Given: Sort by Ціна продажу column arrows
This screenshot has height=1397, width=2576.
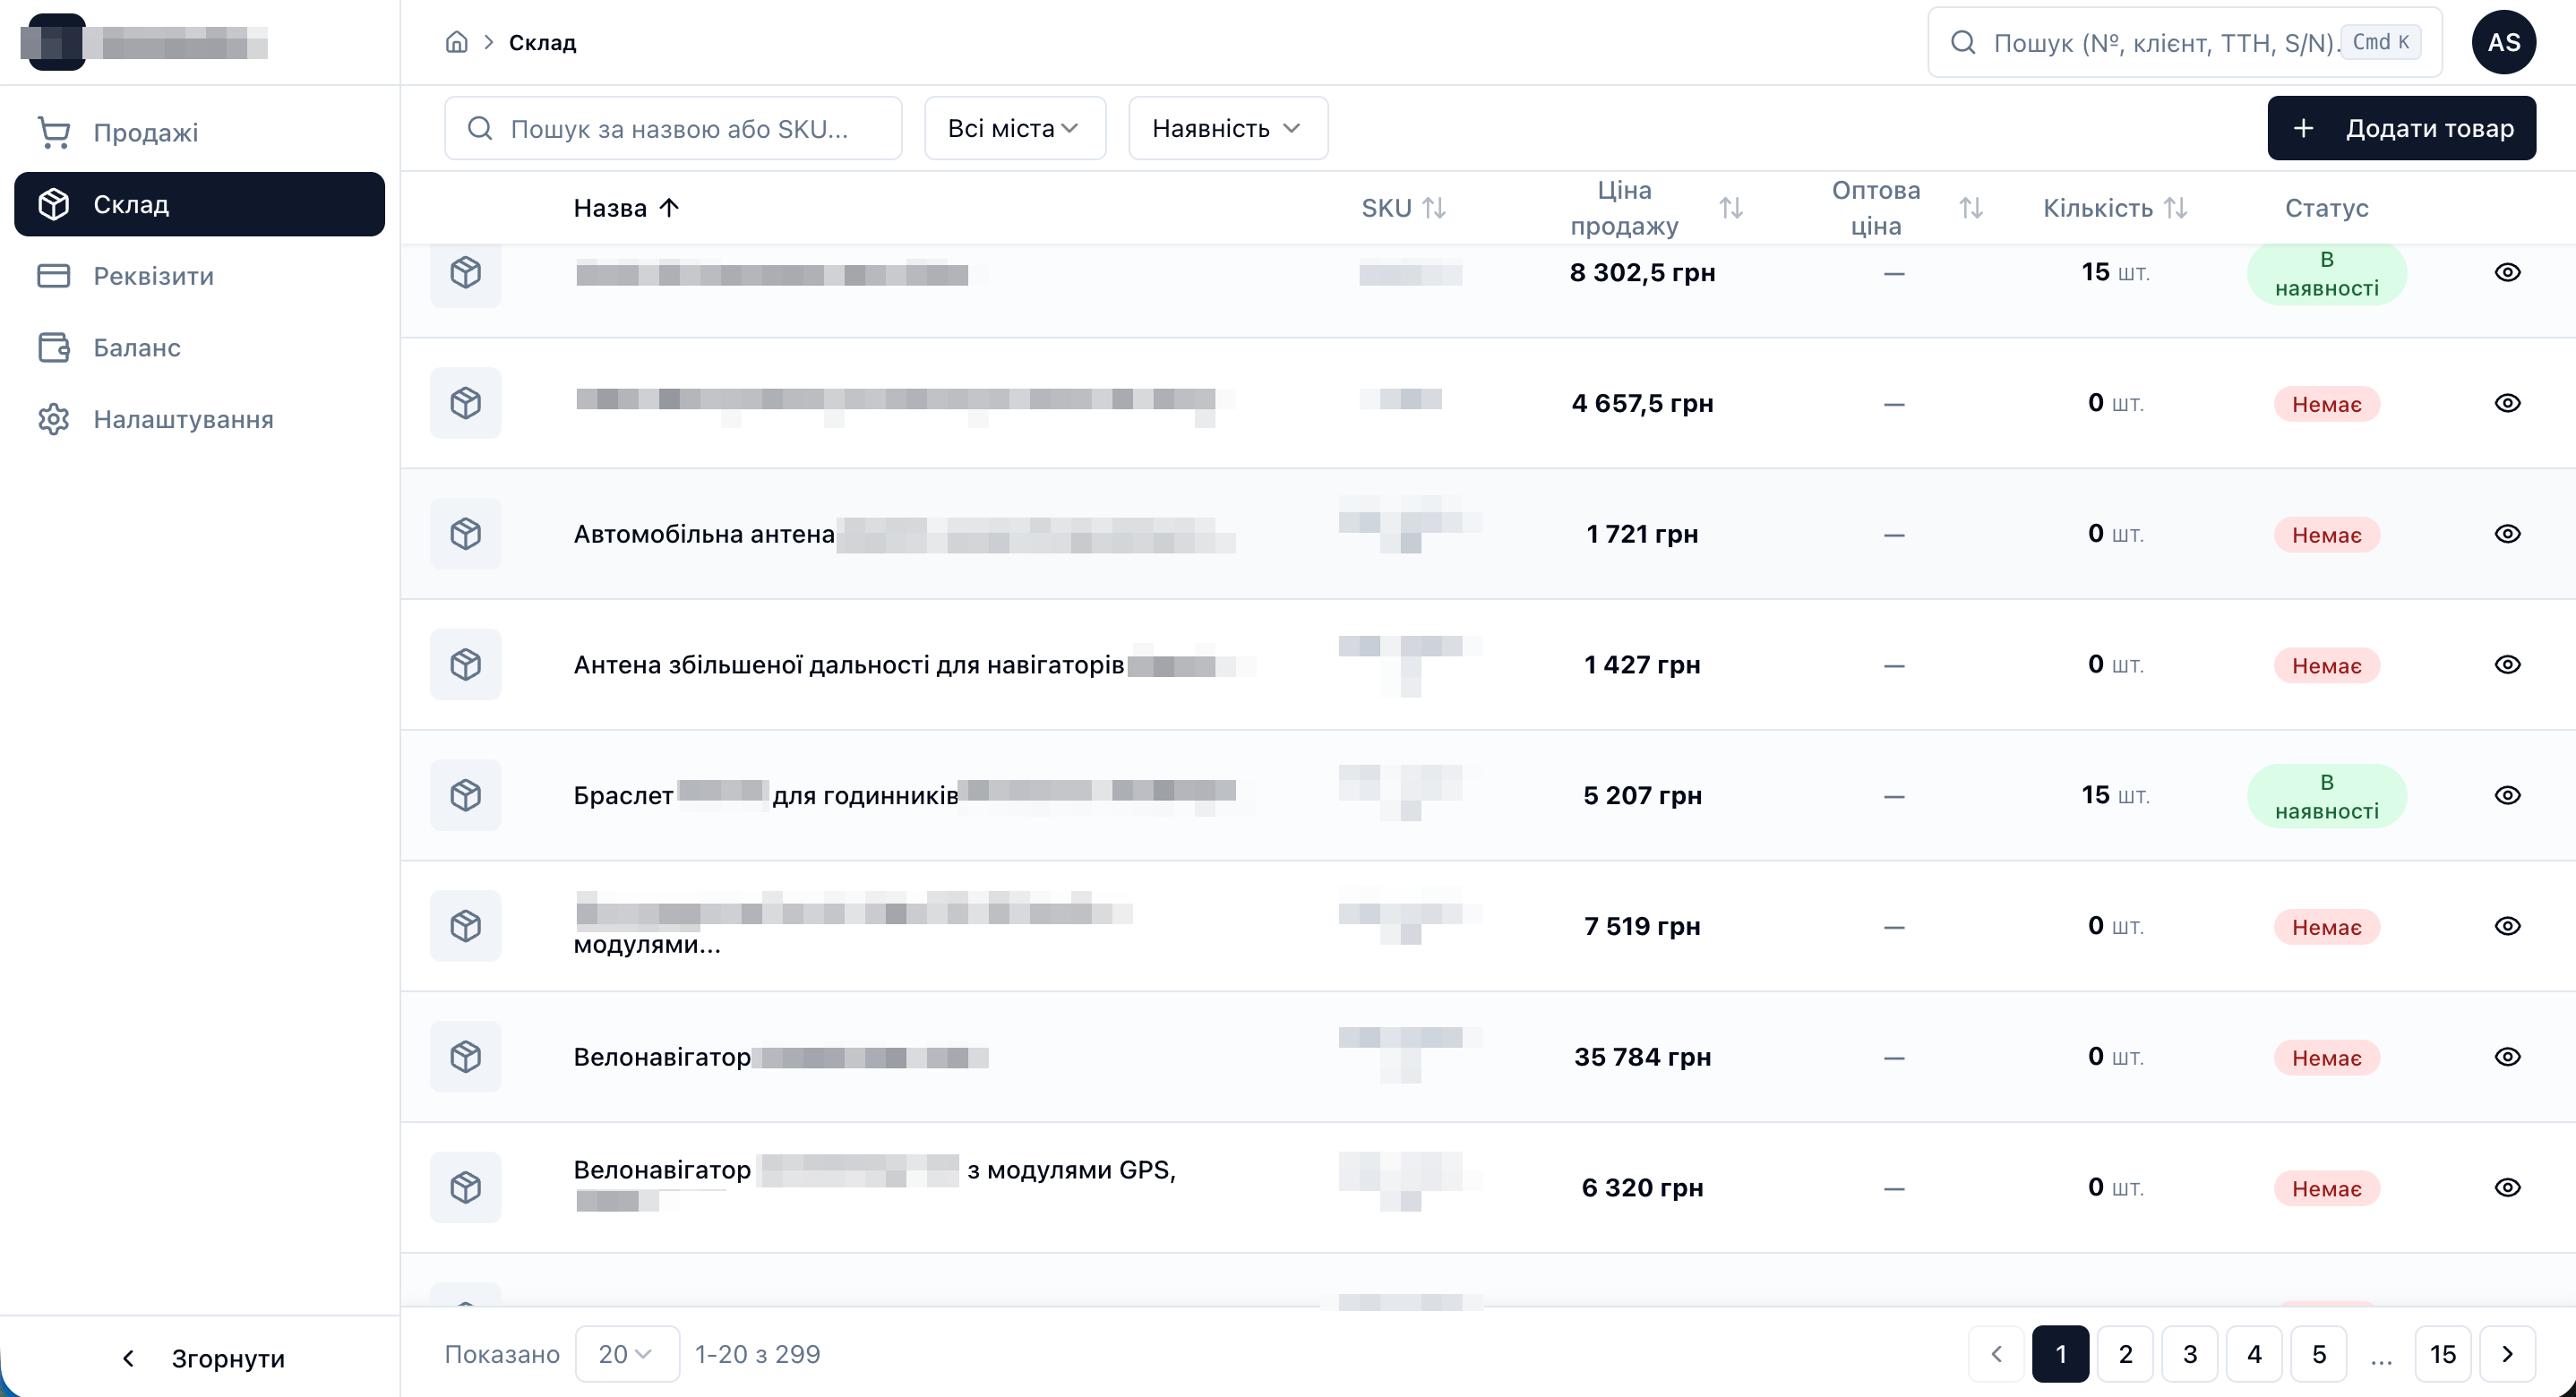Looking at the screenshot, I should pyautogui.click(x=1731, y=208).
